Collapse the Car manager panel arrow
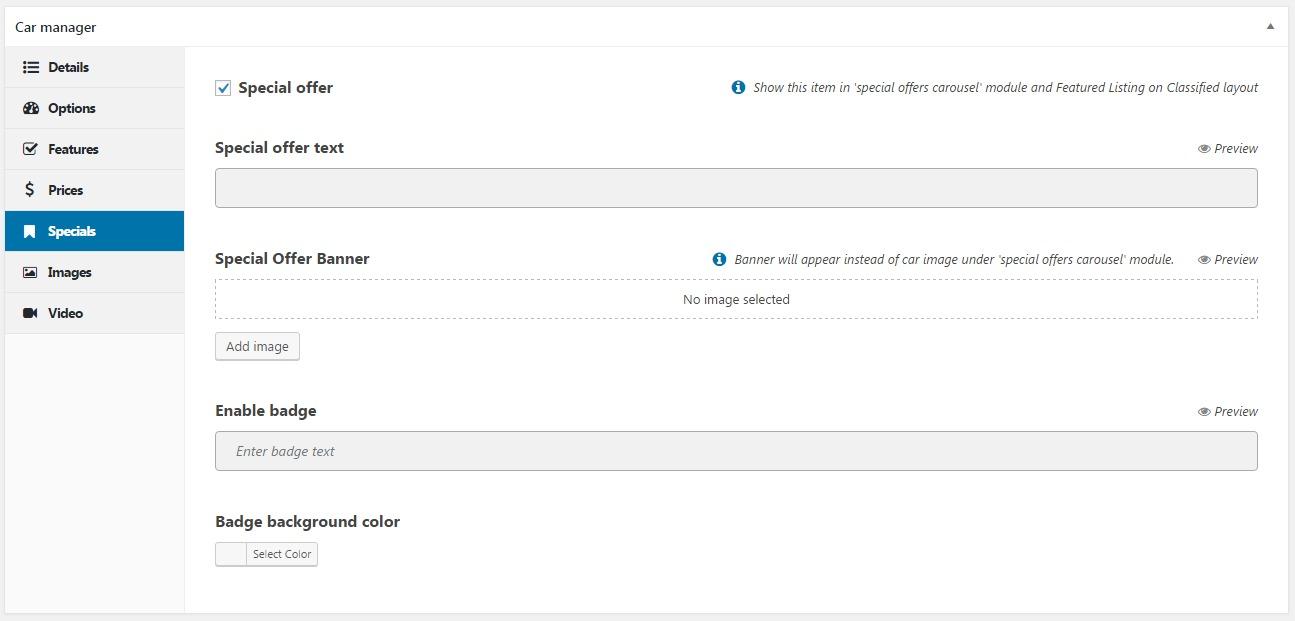Viewport: 1295px width, 621px height. click(1270, 27)
